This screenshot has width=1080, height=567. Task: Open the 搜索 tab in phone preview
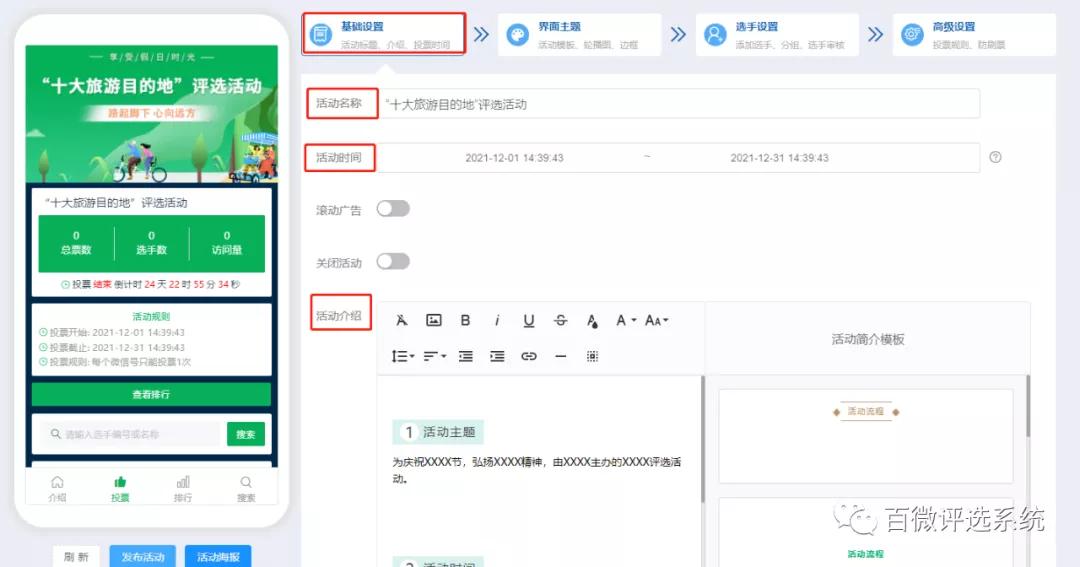point(246,488)
